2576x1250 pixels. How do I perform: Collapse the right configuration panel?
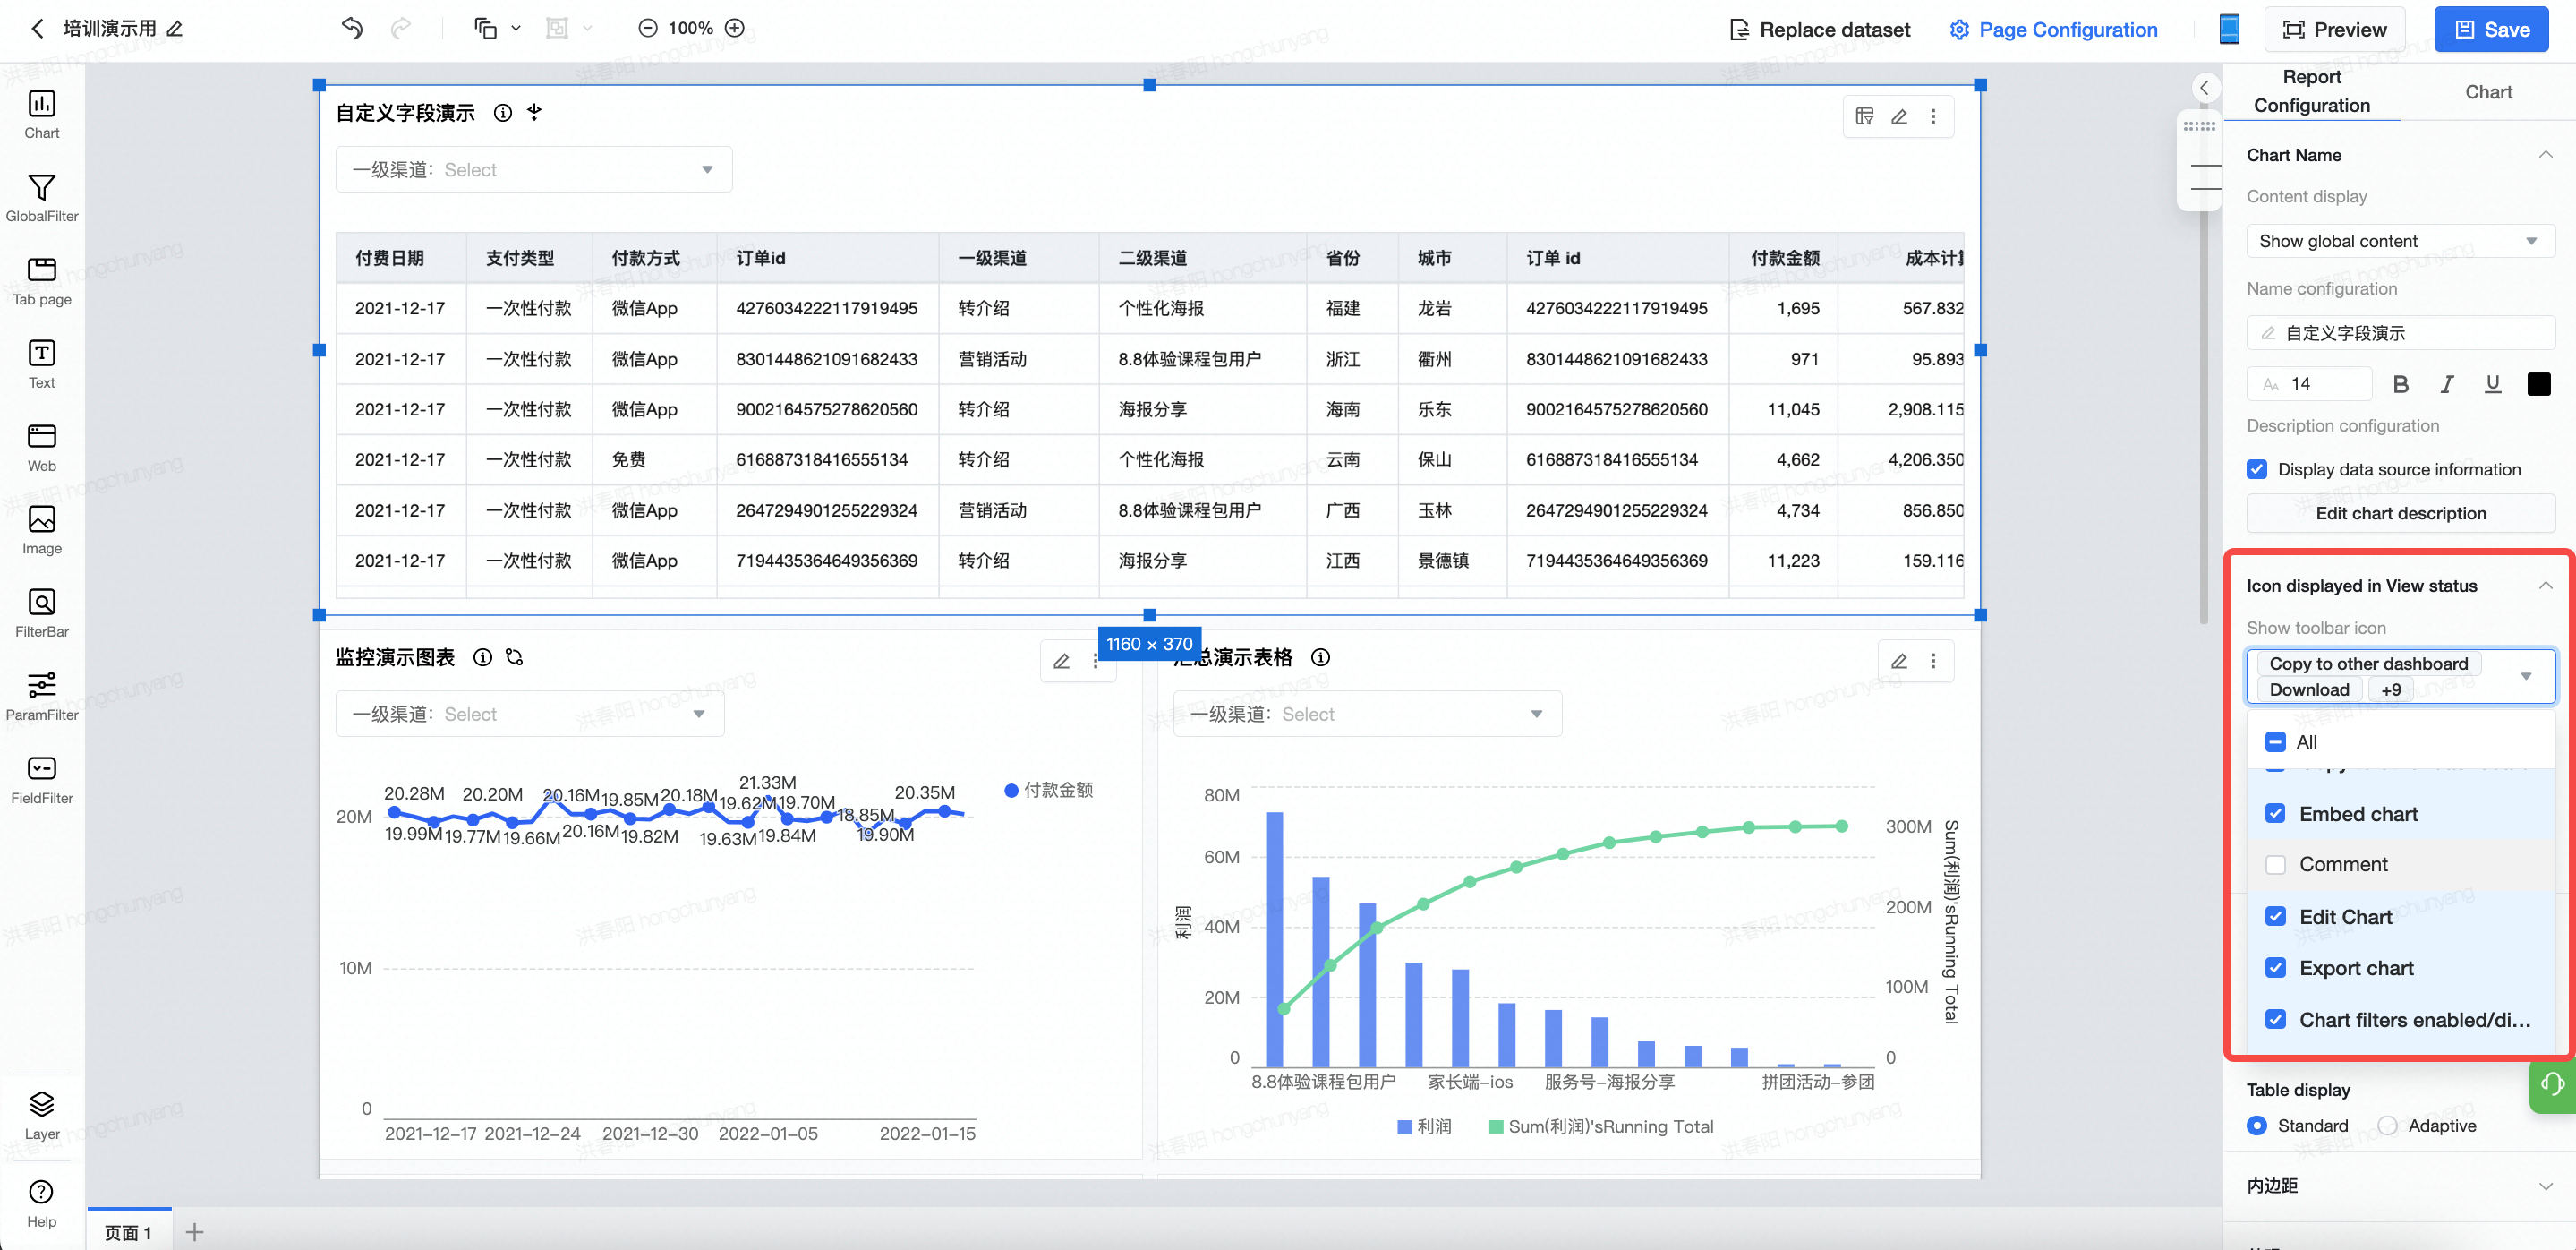click(2204, 88)
